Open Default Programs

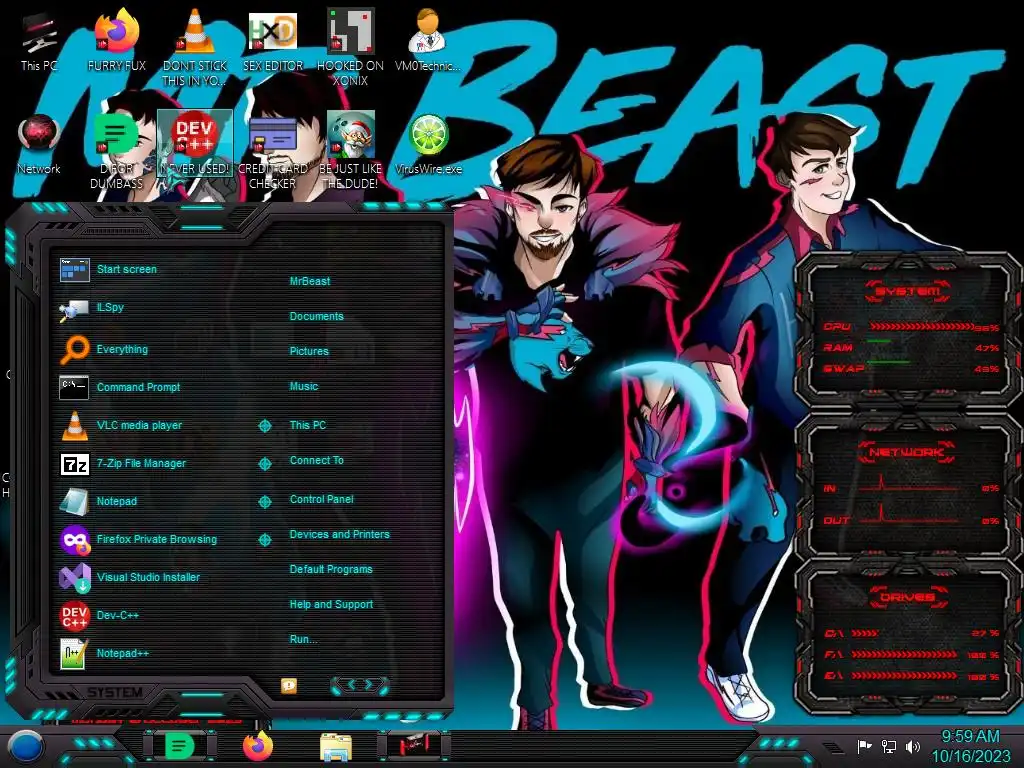330,569
